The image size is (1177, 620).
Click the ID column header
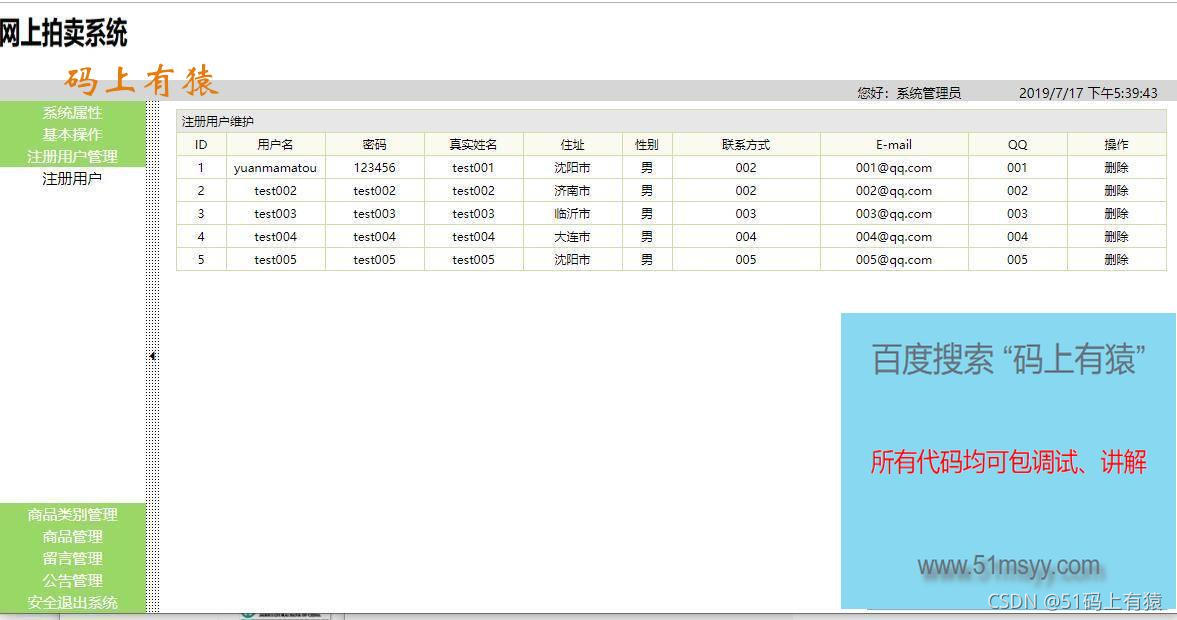tap(201, 144)
